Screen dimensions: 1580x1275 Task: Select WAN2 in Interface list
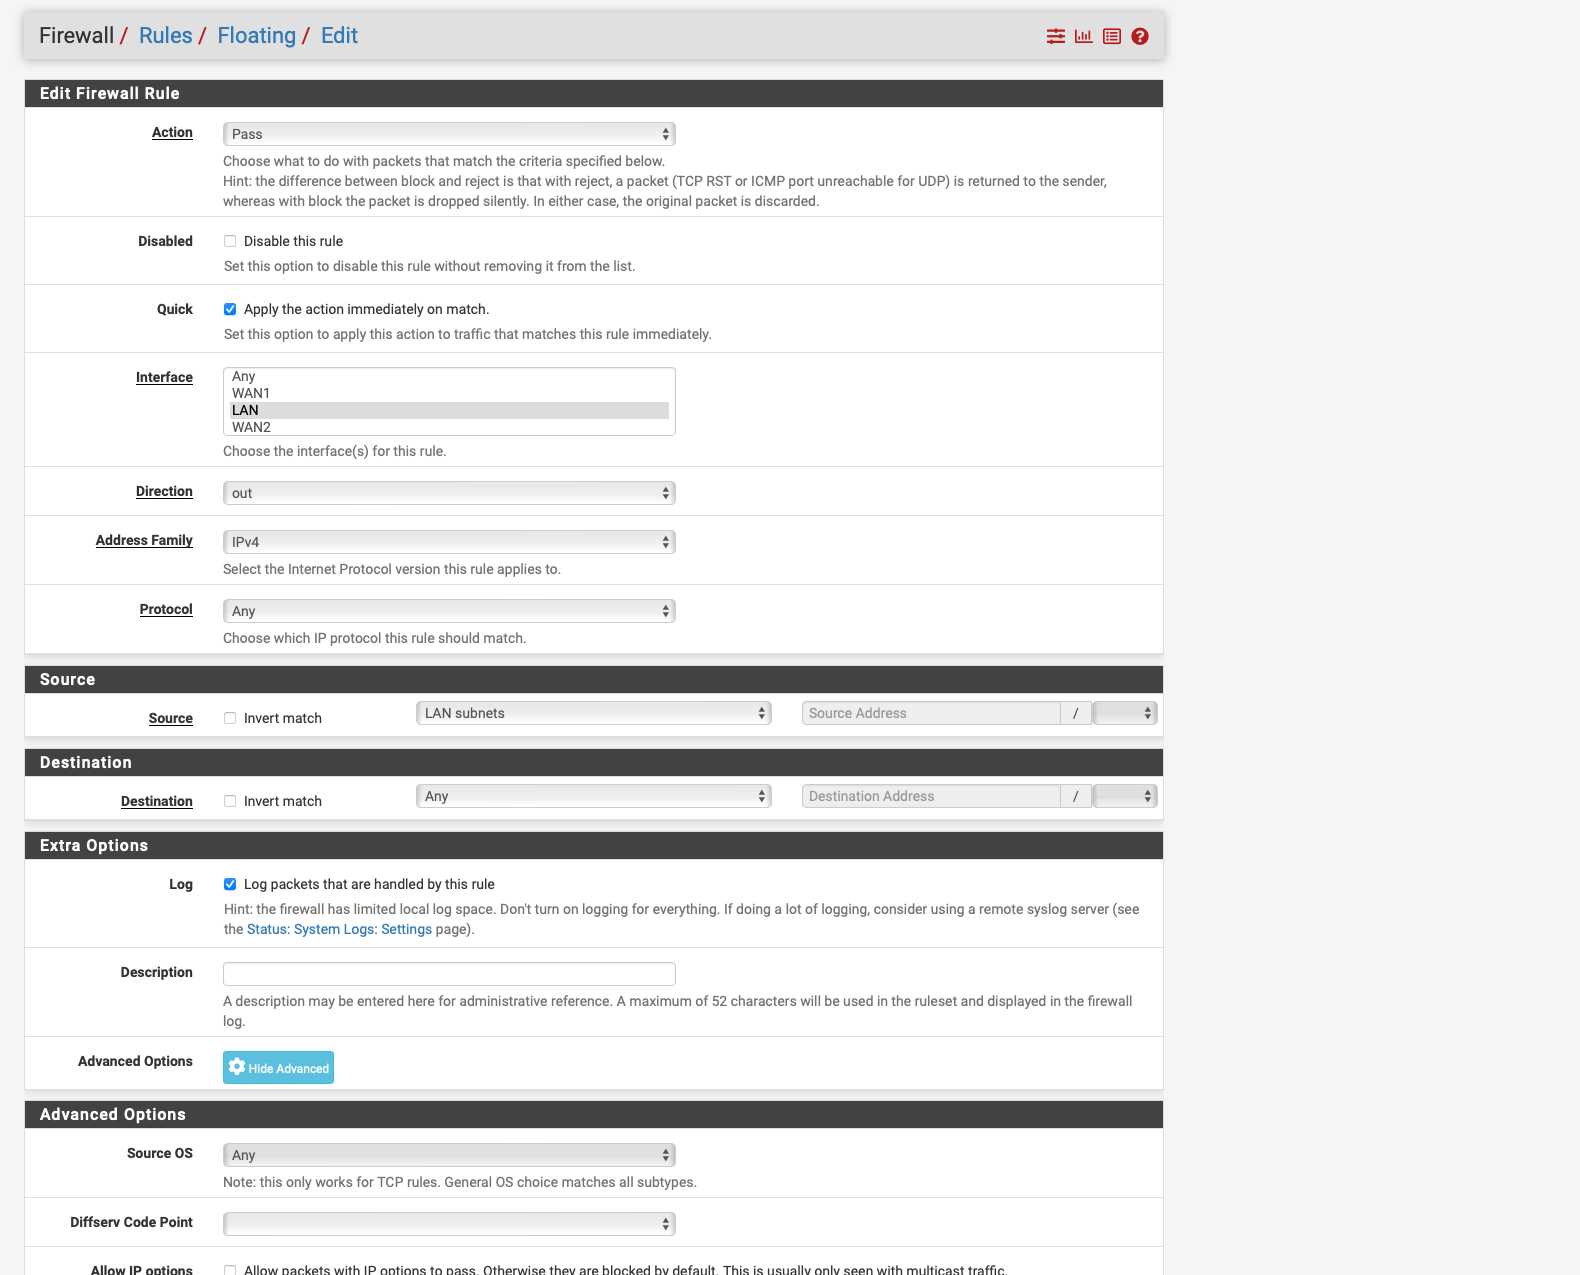click(449, 427)
